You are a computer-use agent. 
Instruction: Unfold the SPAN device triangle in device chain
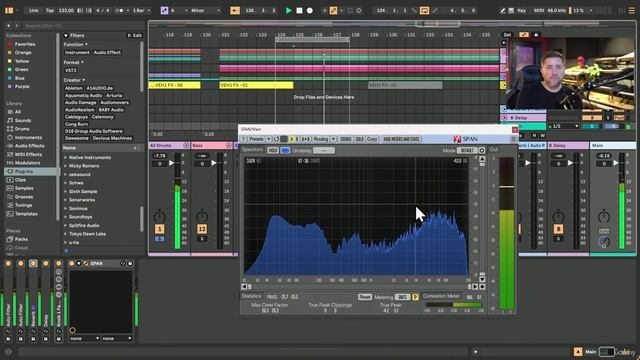pyautogui.click(x=79, y=264)
